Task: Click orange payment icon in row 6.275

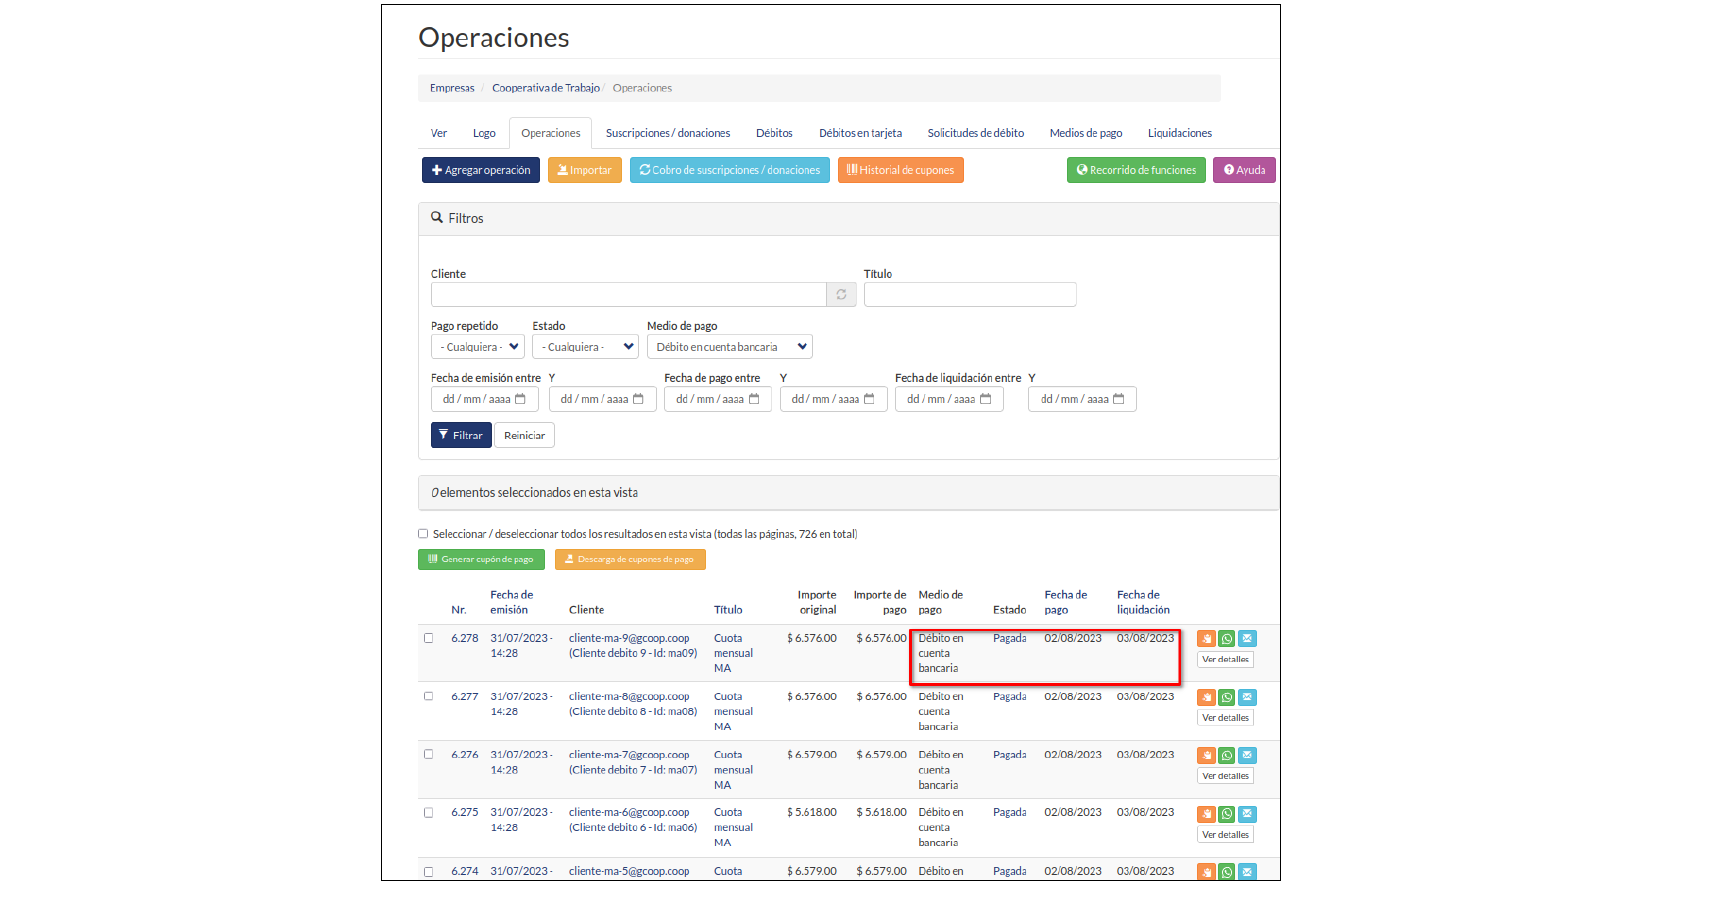Action: pyautogui.click(x=1206, y=814)
